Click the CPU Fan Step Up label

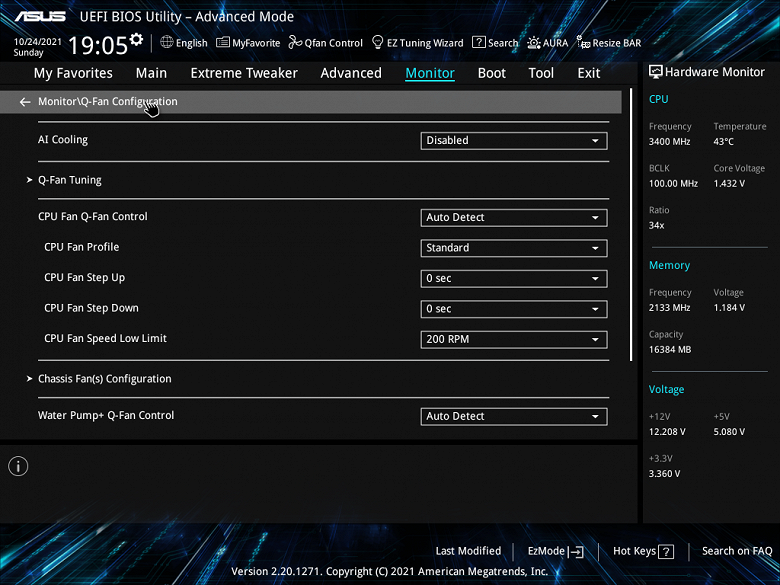tap(85, 278)
